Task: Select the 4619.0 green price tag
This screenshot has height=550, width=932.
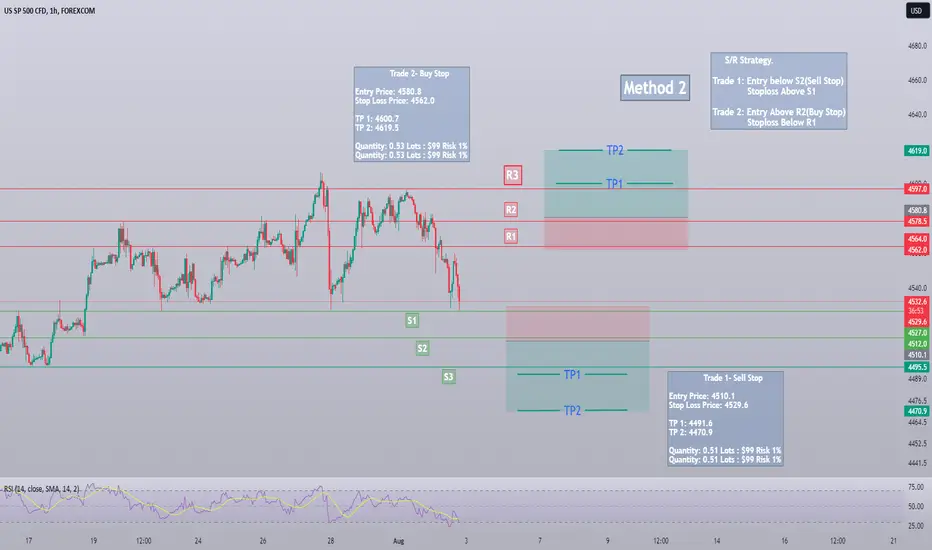Action: click(917, 151)
